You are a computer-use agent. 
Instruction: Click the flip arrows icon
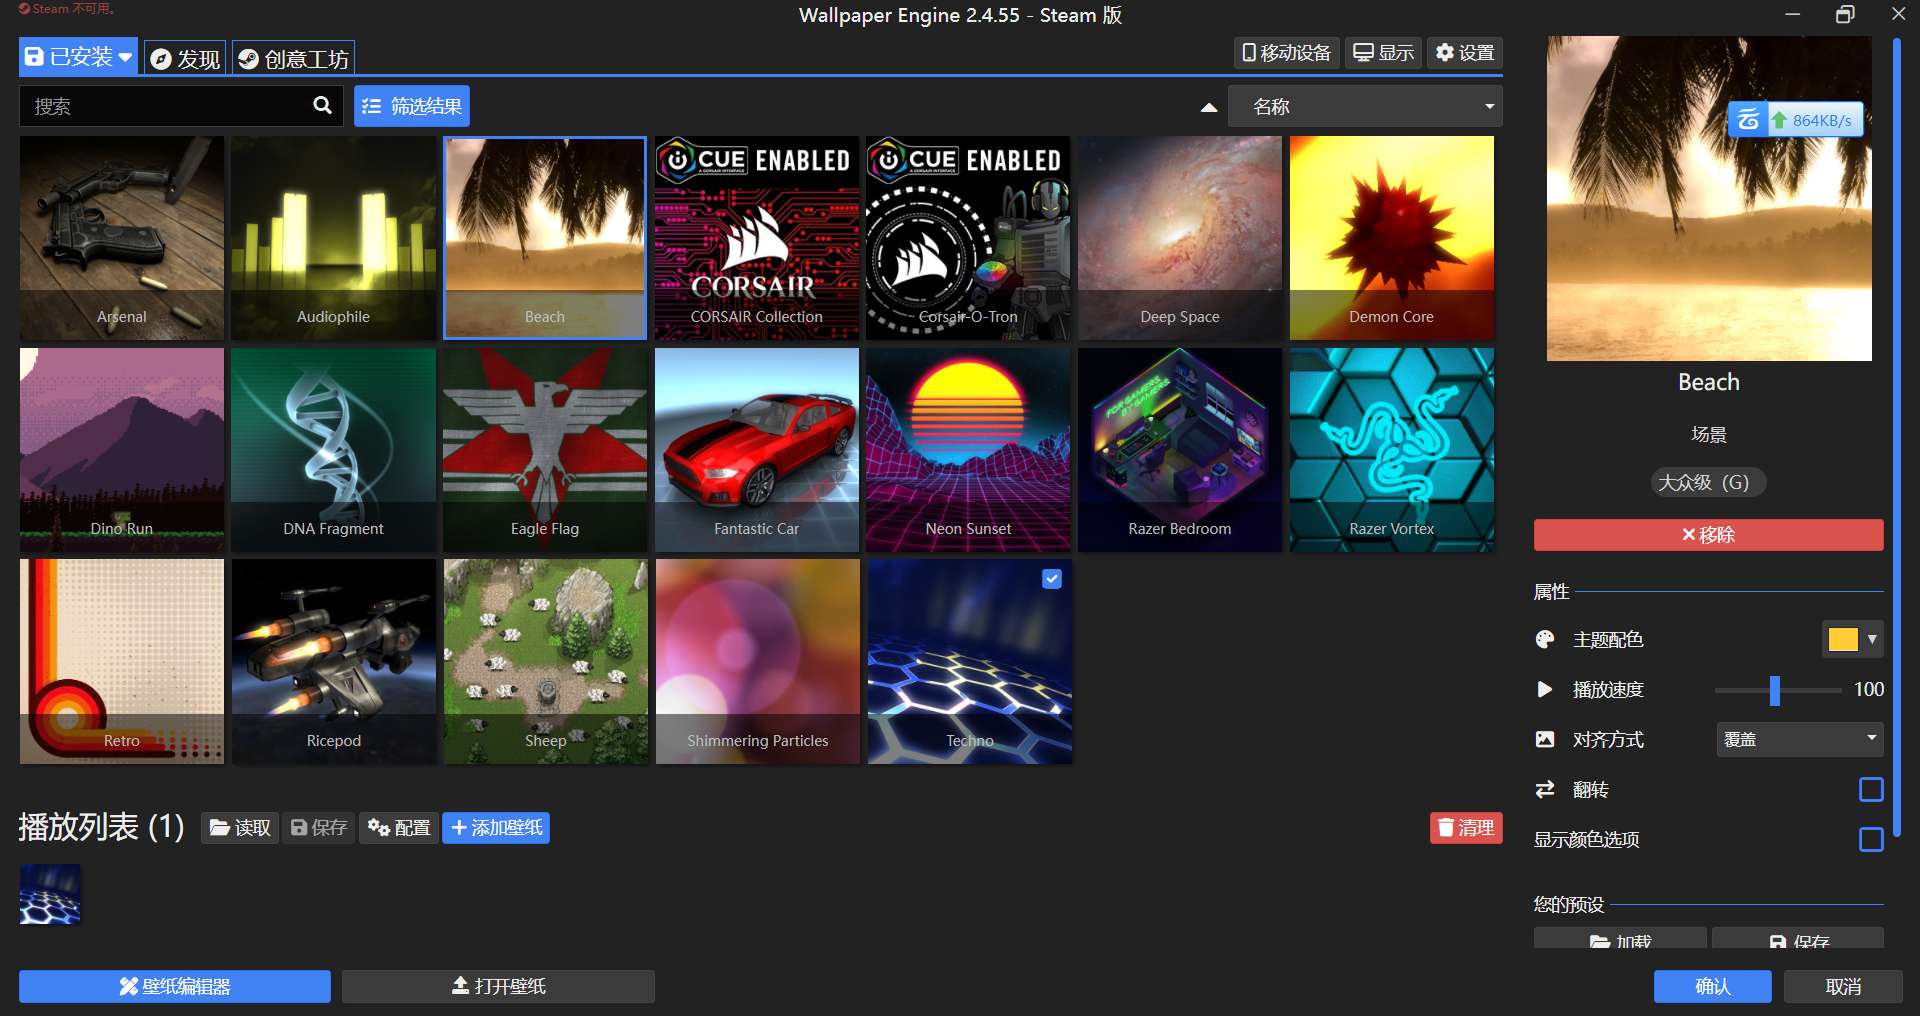click(x=1545, y=789)
